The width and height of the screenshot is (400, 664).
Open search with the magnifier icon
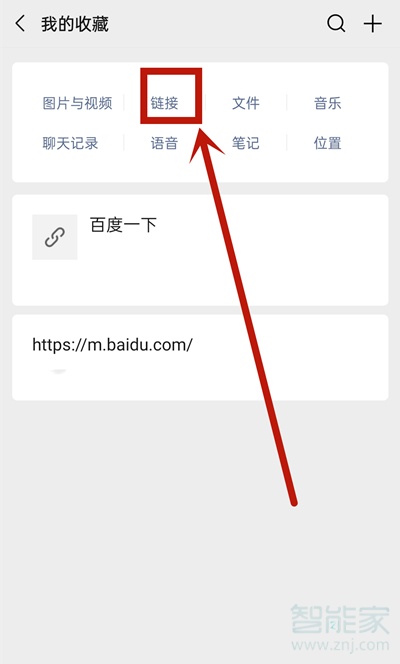coord(336,24)
